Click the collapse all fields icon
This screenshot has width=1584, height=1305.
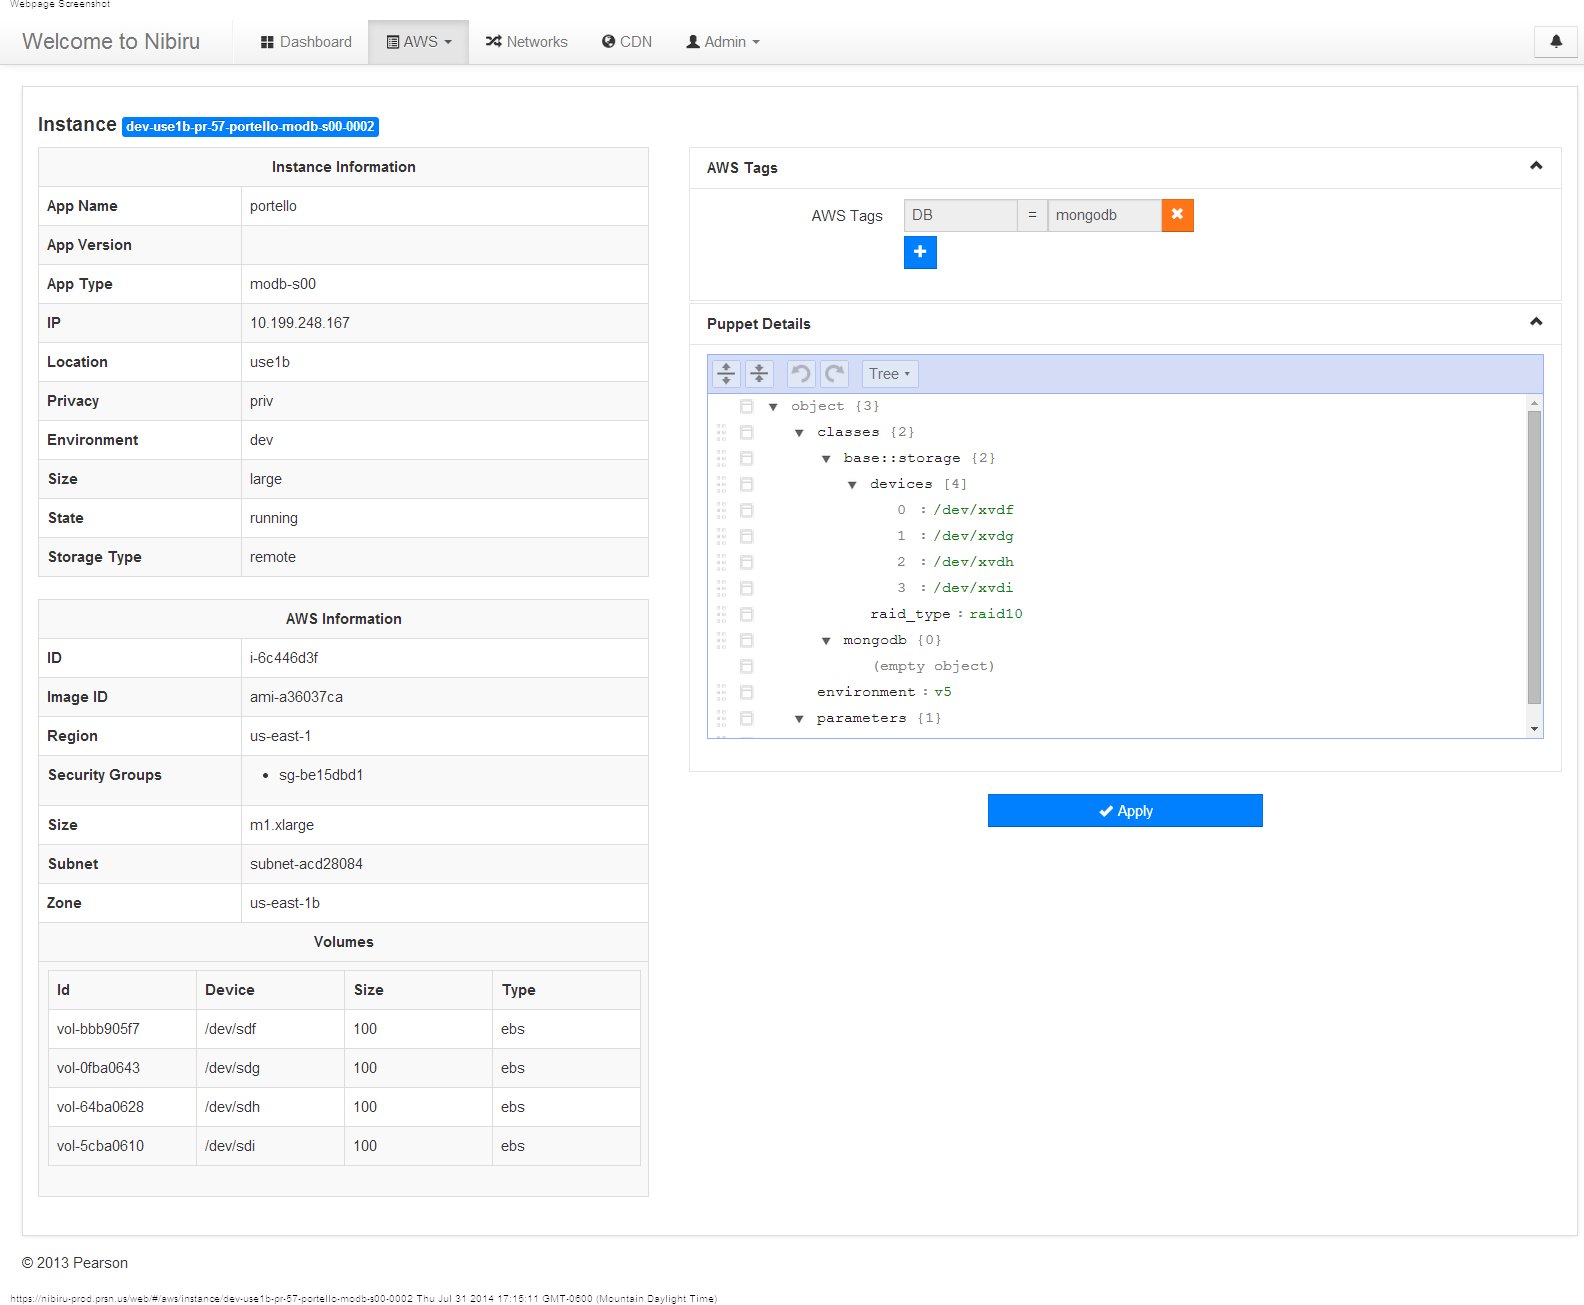759,374
